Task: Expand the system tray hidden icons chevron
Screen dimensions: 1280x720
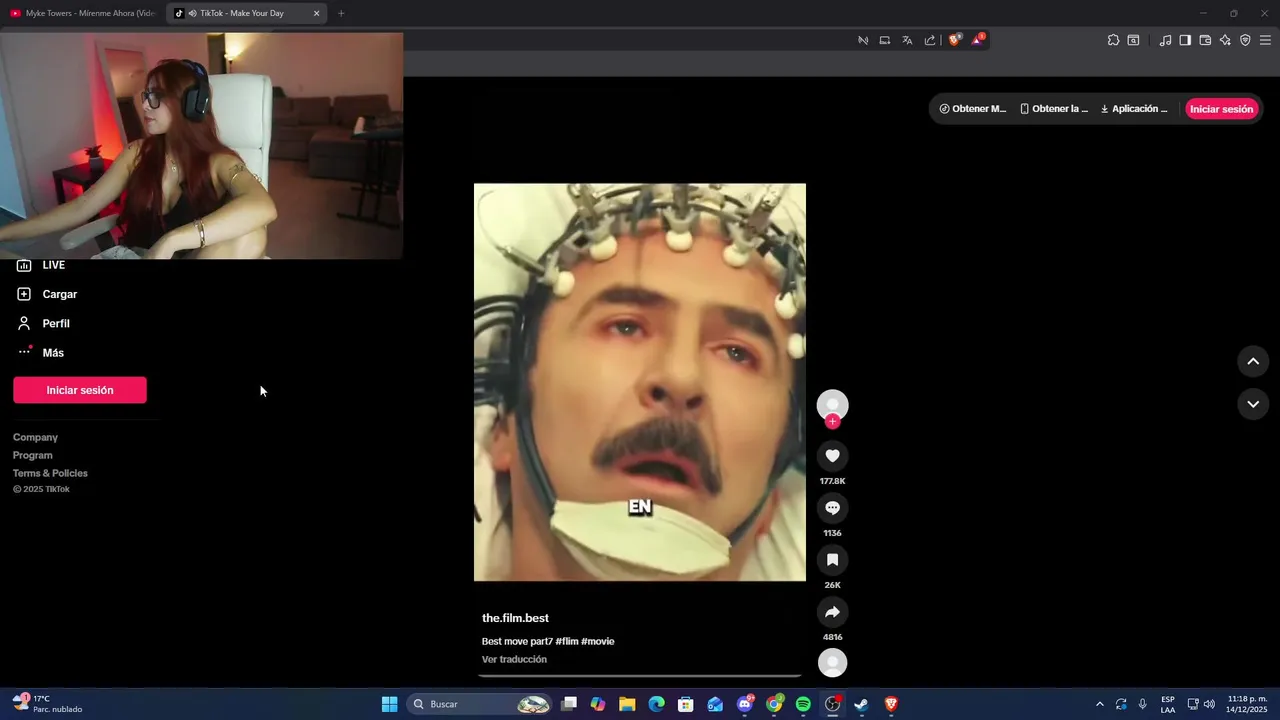Action: [x=1100, y=704]
